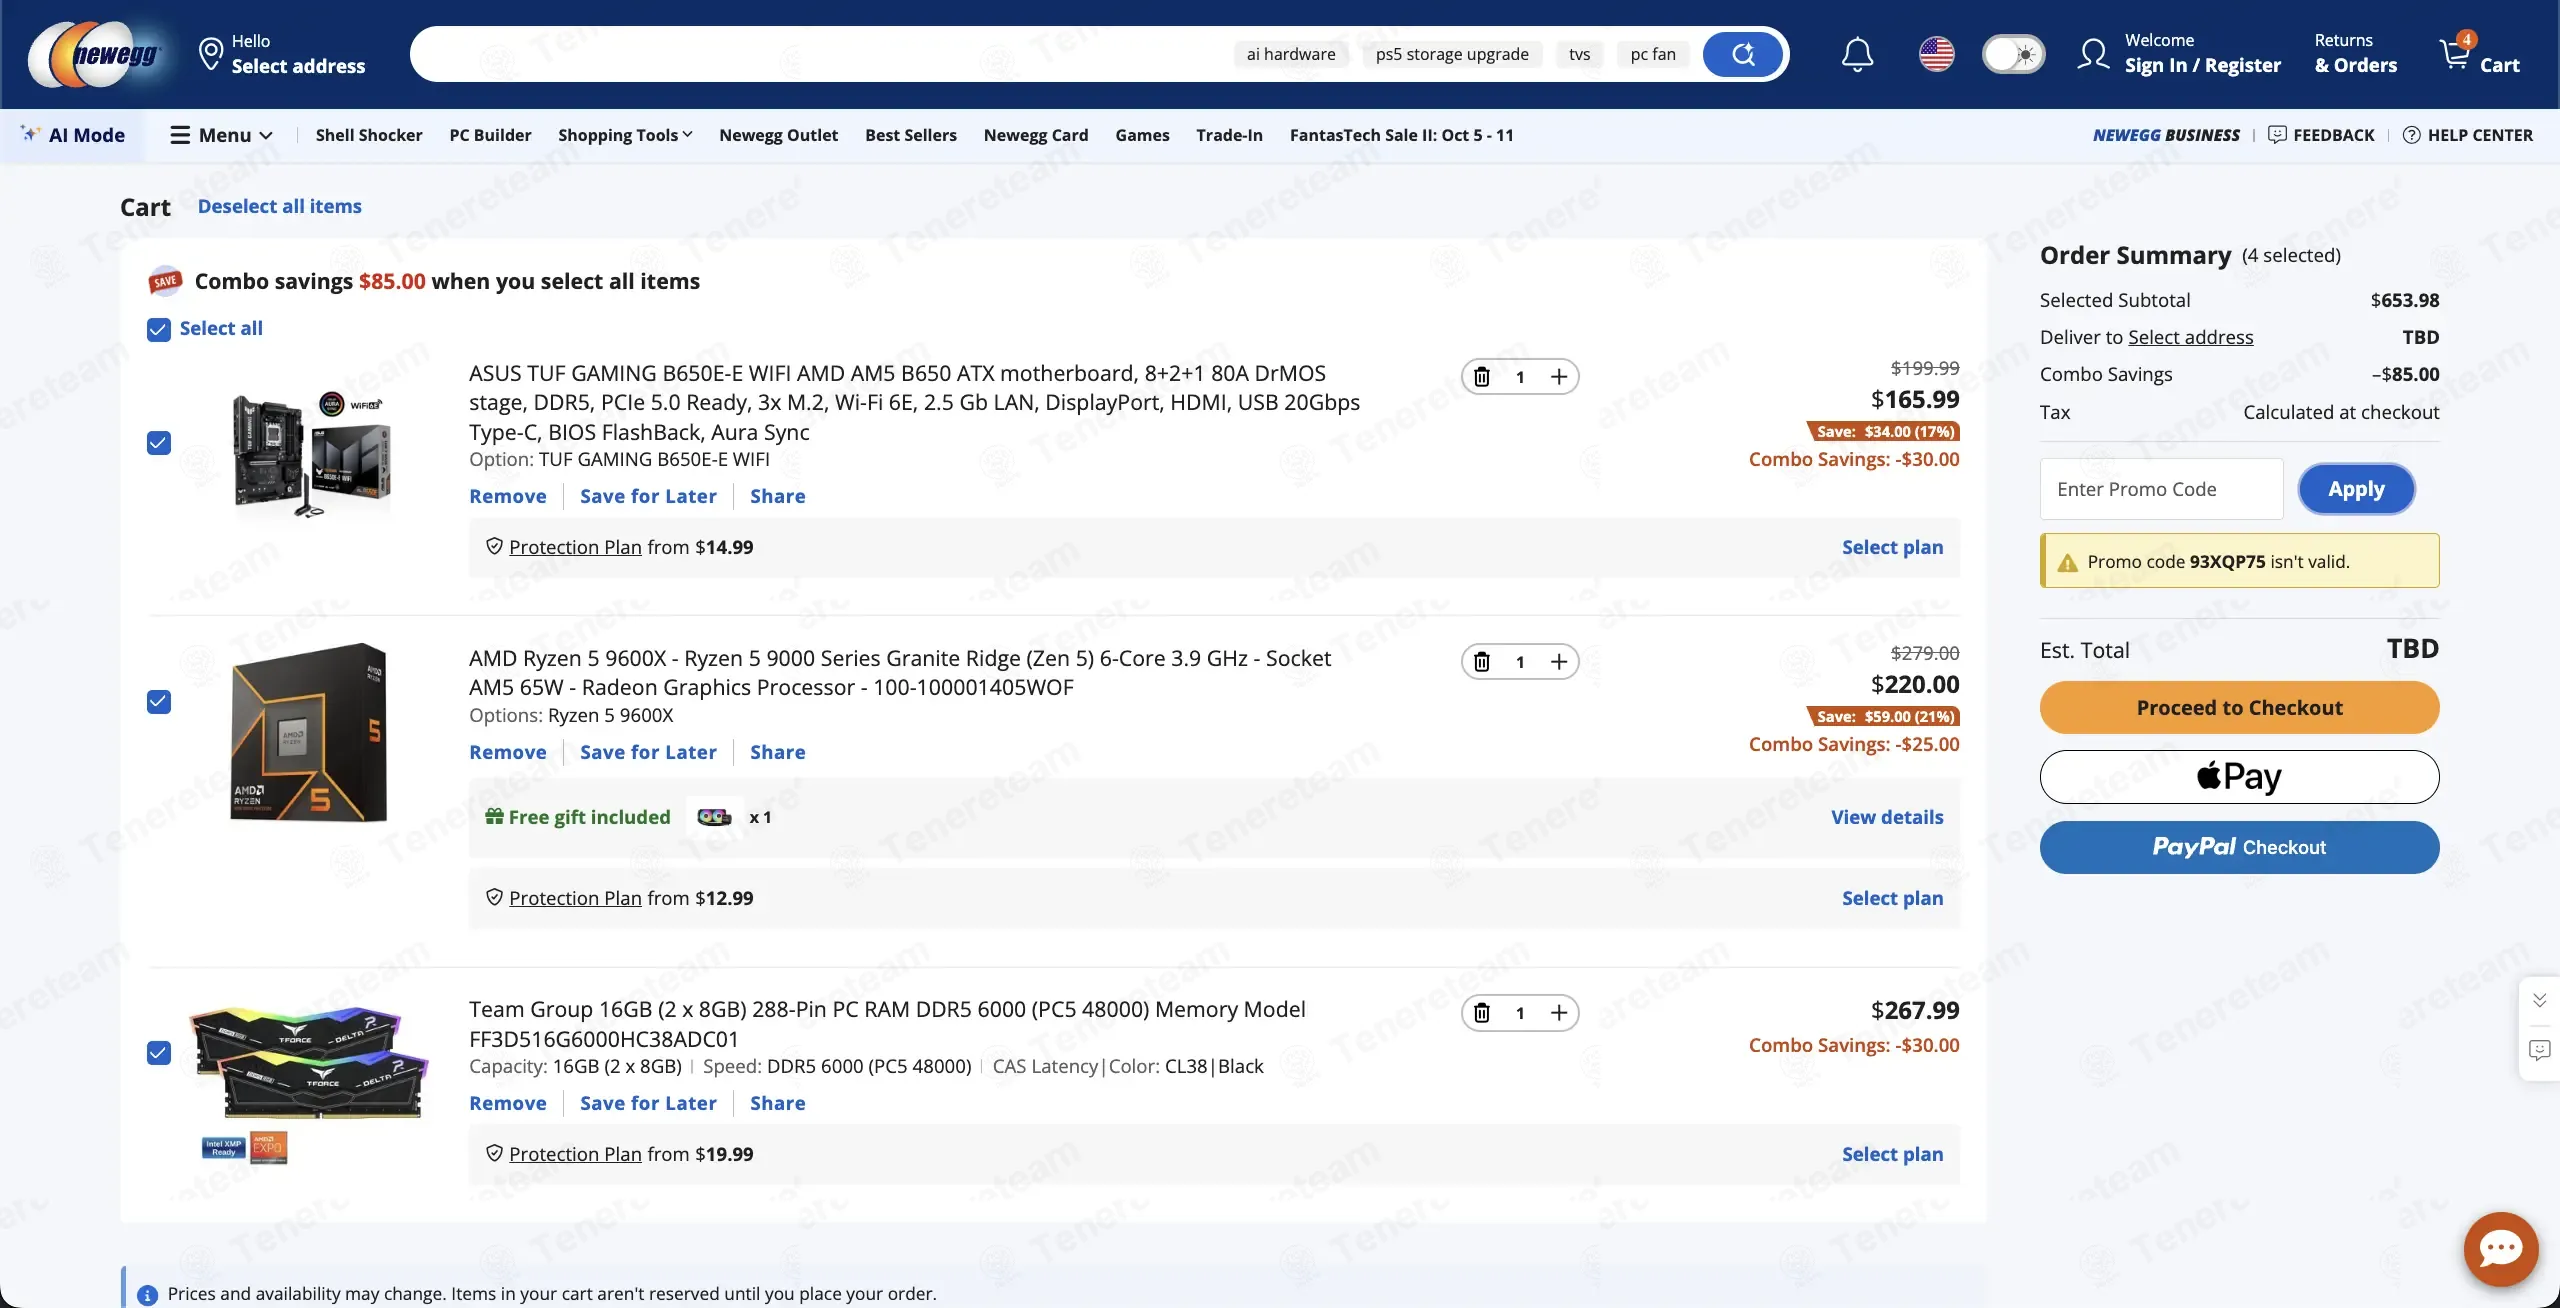The width and height of the screenshot is (2560, 1308).
Task: Delete the Ryzen 5 9600X with trash icon
Action: tap(1482, 662)
